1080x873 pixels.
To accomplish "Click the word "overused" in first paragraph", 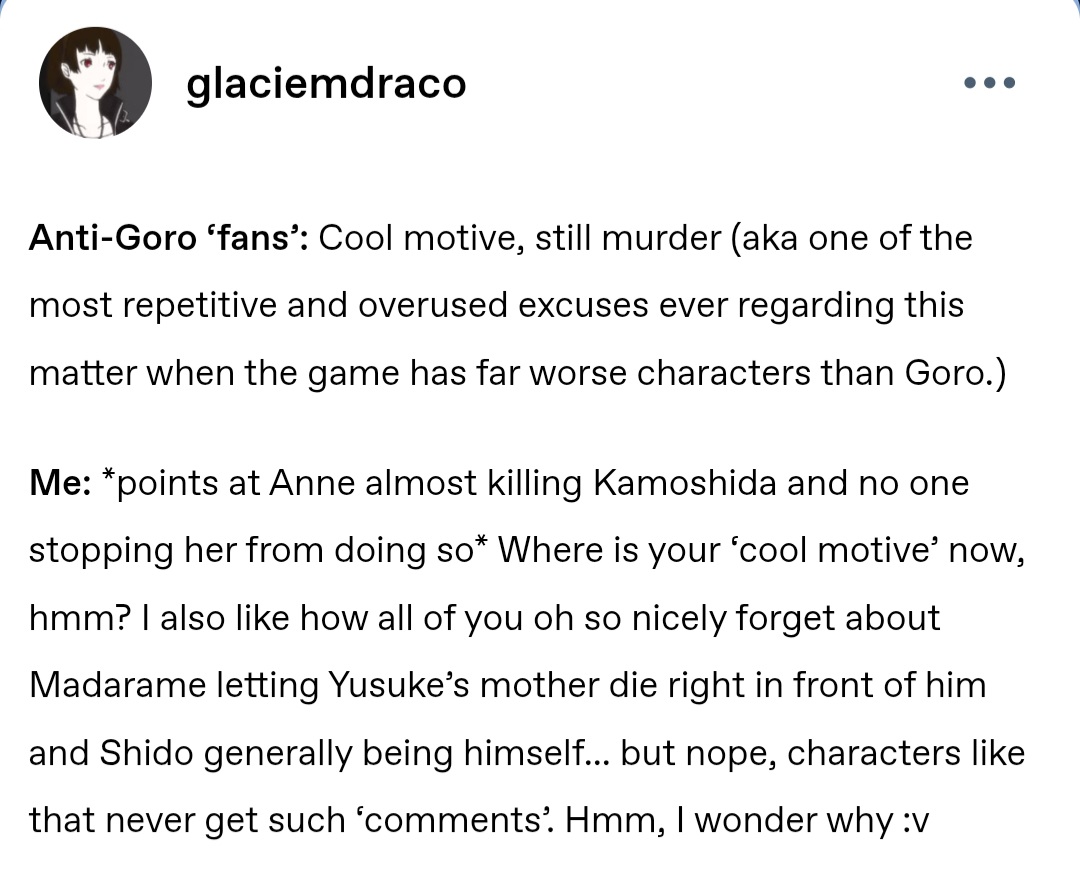I will pyautogui.click(x=433, y=306).
